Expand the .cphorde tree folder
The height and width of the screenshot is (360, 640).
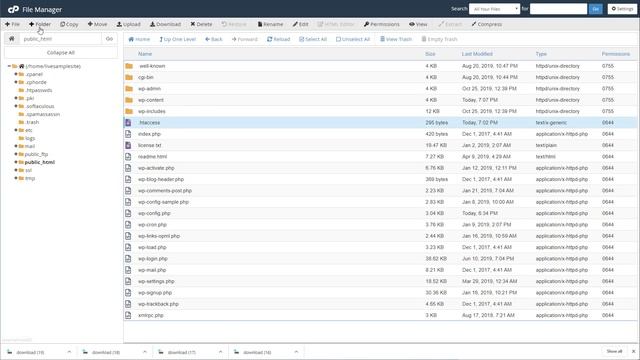click(x=16, y=82)
